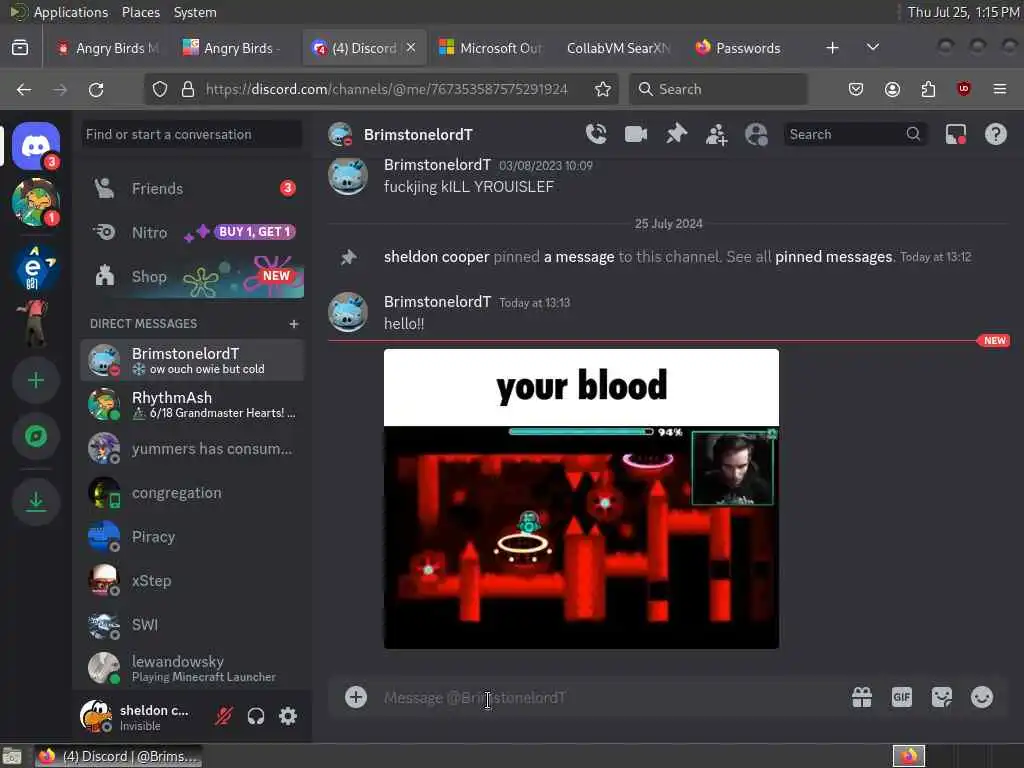The width and height of the screenshot is (1024, 768).
Task: Open Explore Discoverable Servers compass icon
Action: (x=36, y=436)
